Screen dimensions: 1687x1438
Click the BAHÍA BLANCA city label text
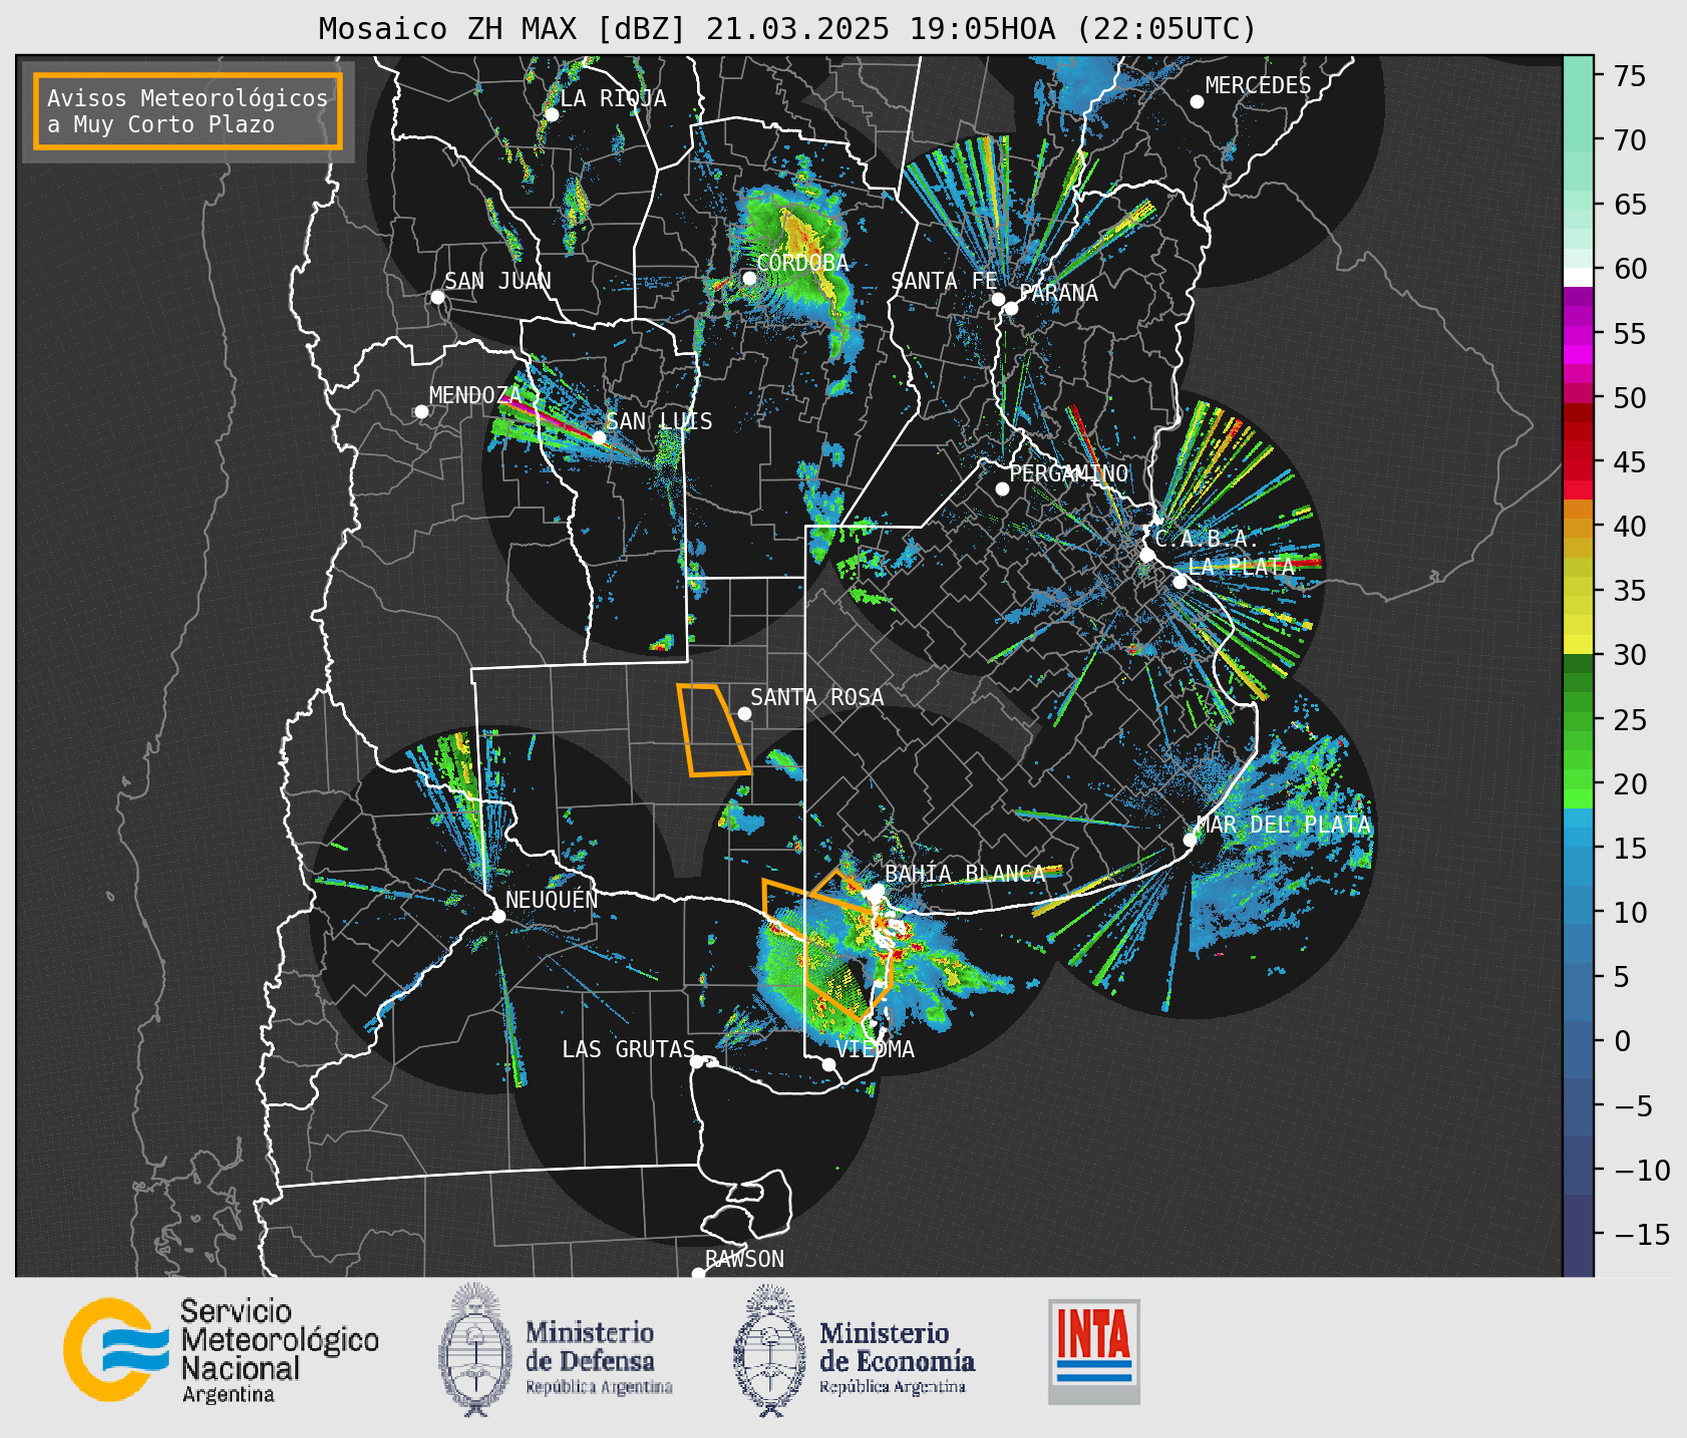(x=965, y=874)
